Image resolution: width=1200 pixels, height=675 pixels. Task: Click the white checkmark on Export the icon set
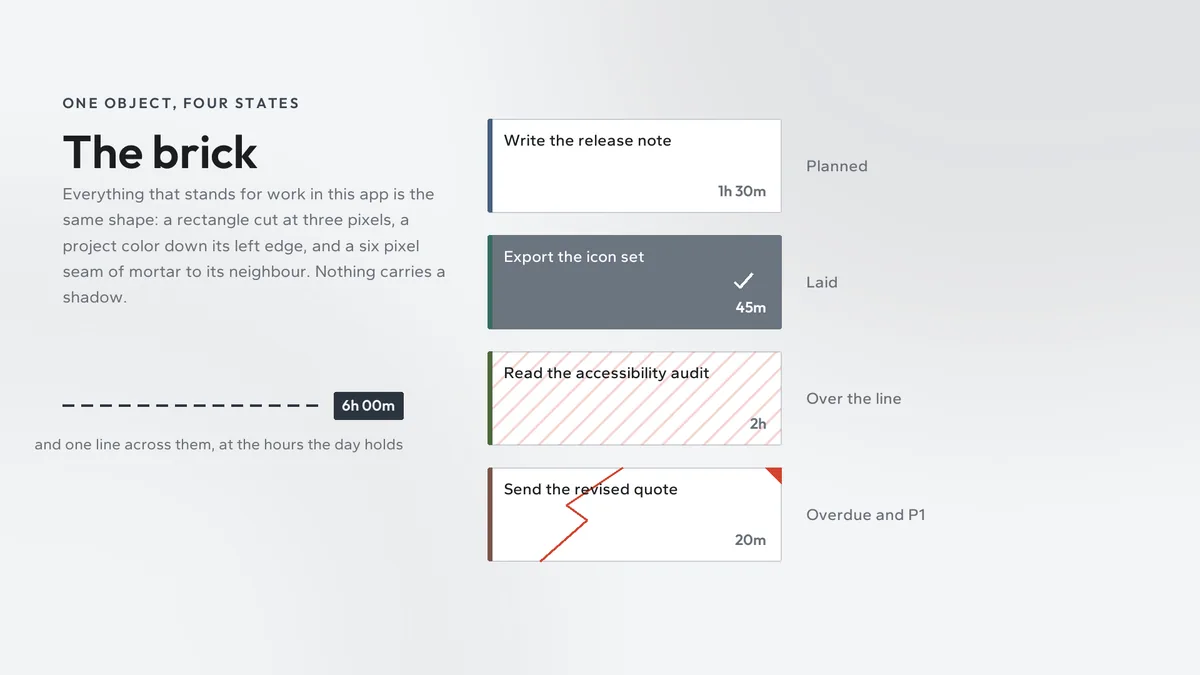pyautogui.click(x=744, y=281)
